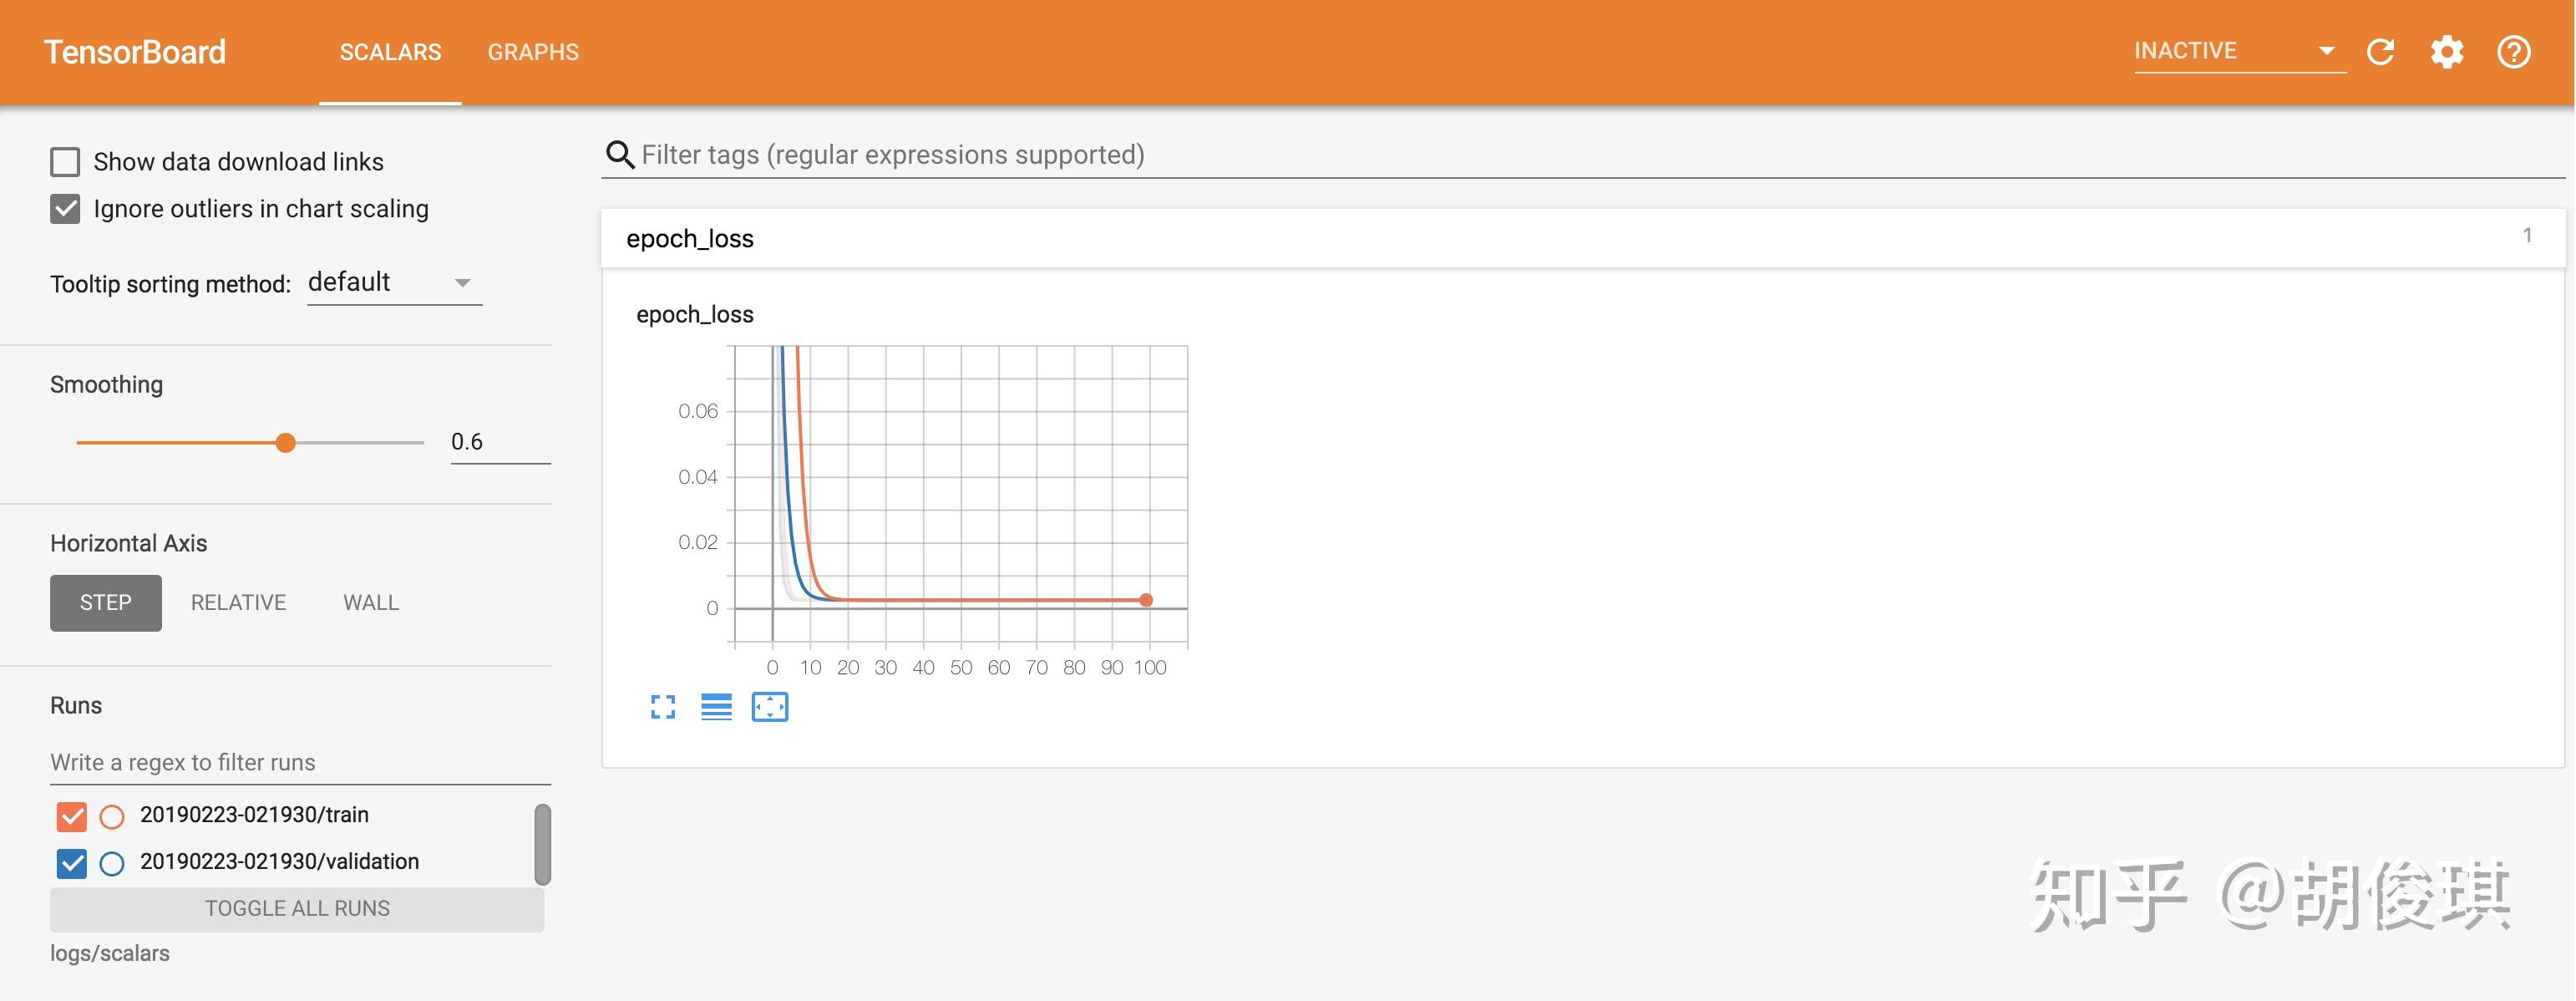Click fit domain to data icon
The height and width of the screenshot is (1001, 2576).
pos(769,707)
